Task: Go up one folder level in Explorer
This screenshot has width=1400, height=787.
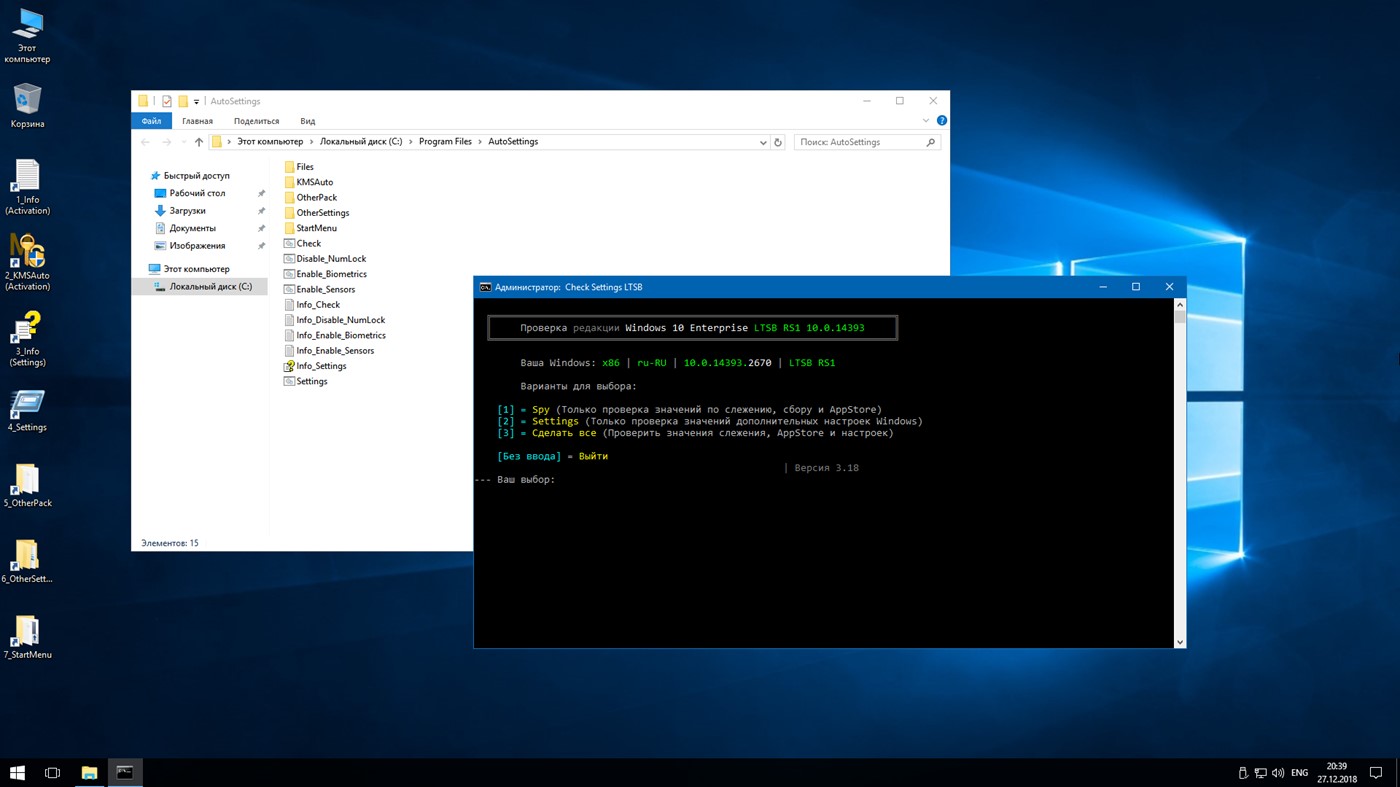Action: point(199,142)
